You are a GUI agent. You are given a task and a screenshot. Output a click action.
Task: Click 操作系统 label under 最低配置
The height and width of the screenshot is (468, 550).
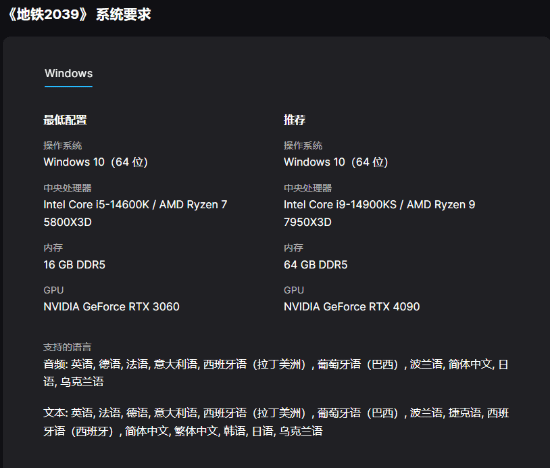pos(63,146)
